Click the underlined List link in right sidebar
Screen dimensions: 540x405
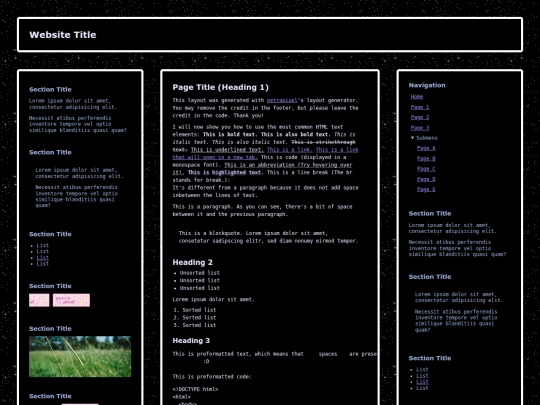[x=422, y=382]
